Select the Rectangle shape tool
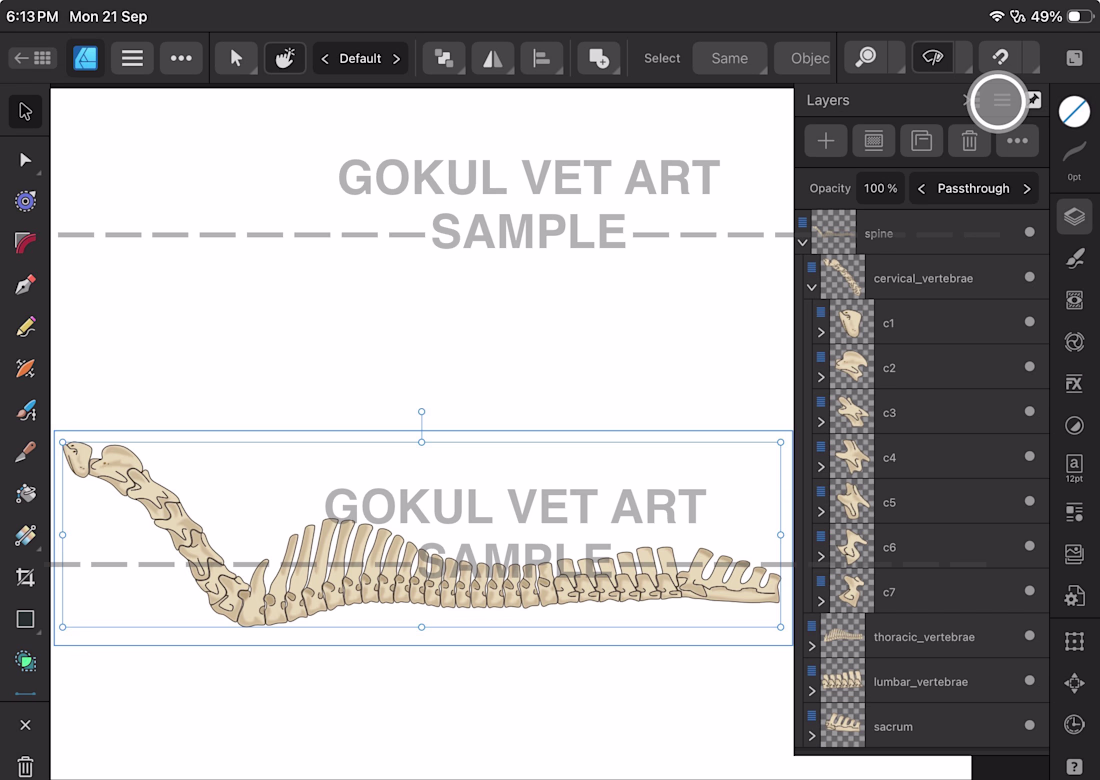 (x=25, y=619)
